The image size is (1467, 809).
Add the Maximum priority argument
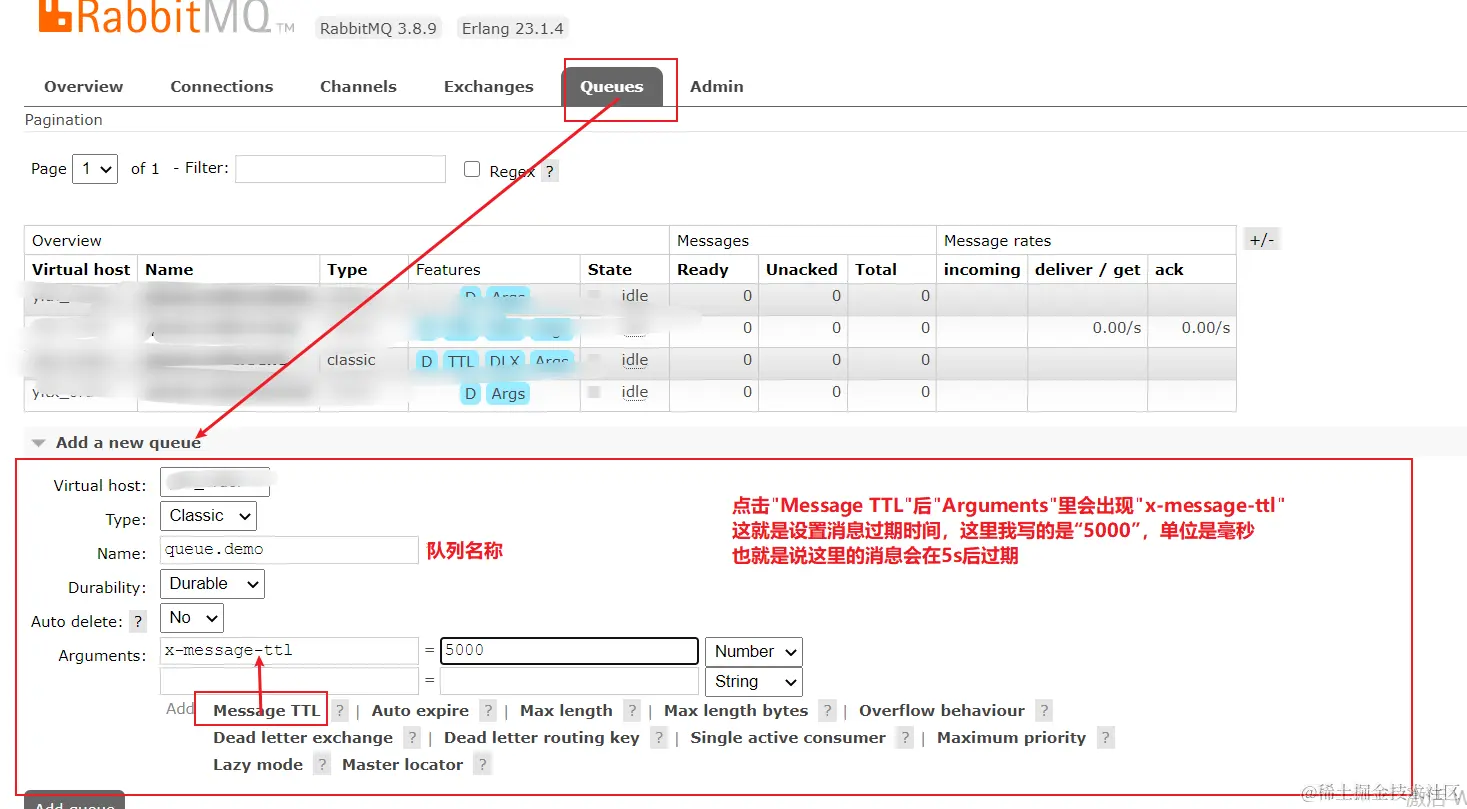(1011, 737)
